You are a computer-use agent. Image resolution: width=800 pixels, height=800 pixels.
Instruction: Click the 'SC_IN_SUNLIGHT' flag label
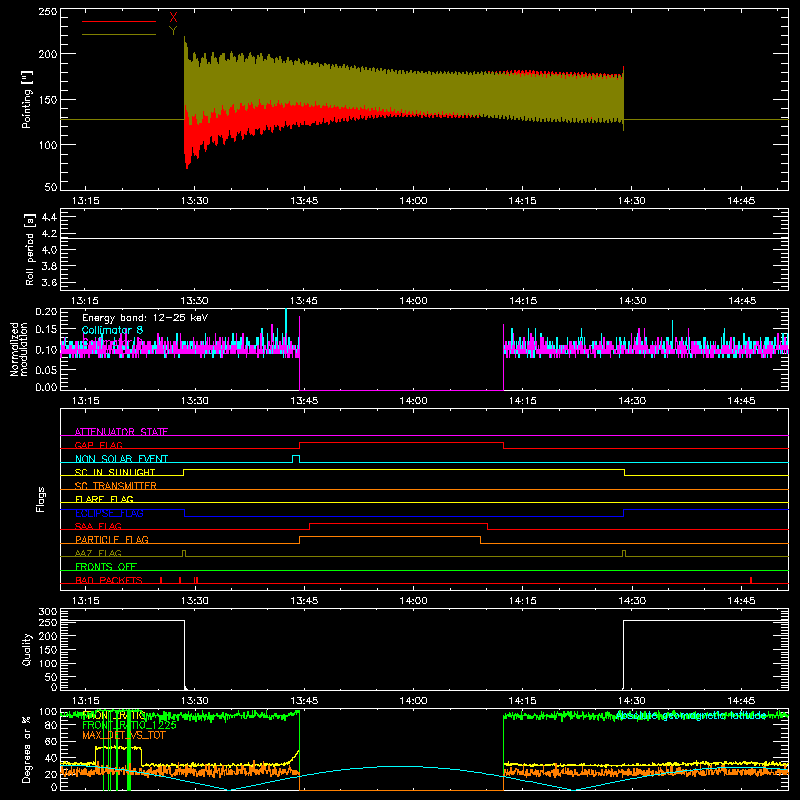click(115, 472)
